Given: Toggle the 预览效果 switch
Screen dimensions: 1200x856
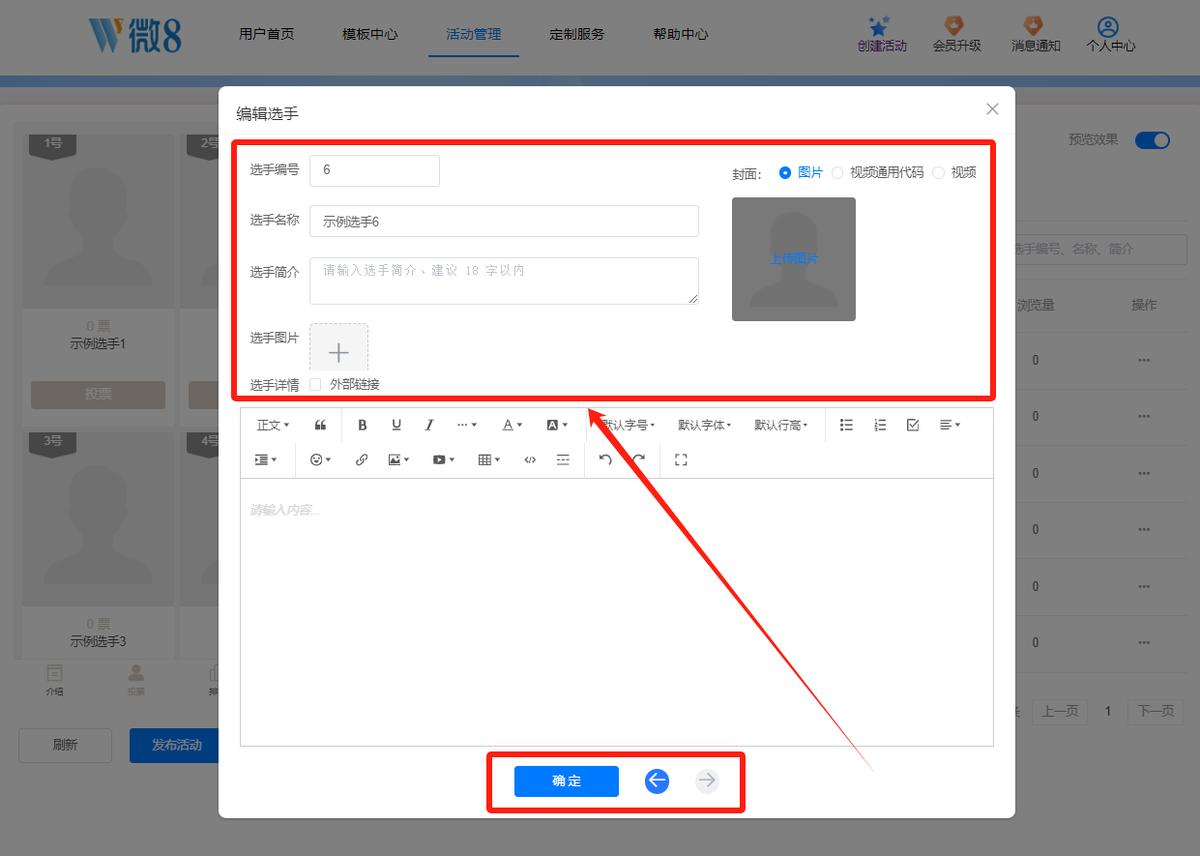Looking at the screenshot, I should click(x=1152, y=140).
